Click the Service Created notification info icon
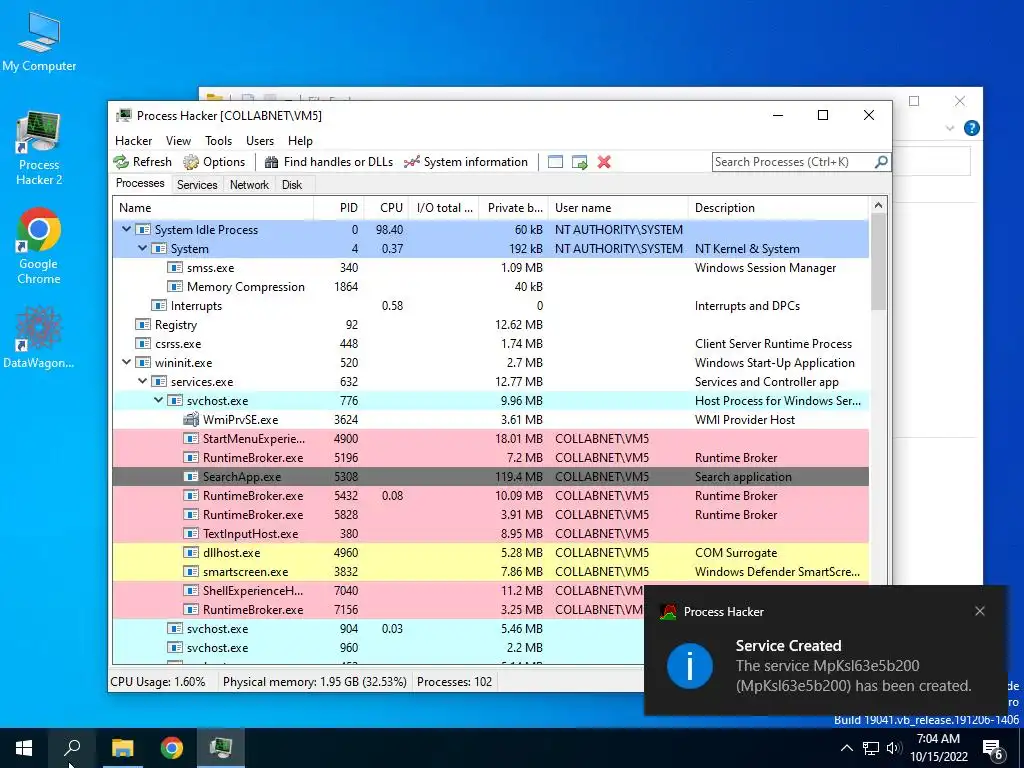1024x768 pixels. tap(690, 665)
